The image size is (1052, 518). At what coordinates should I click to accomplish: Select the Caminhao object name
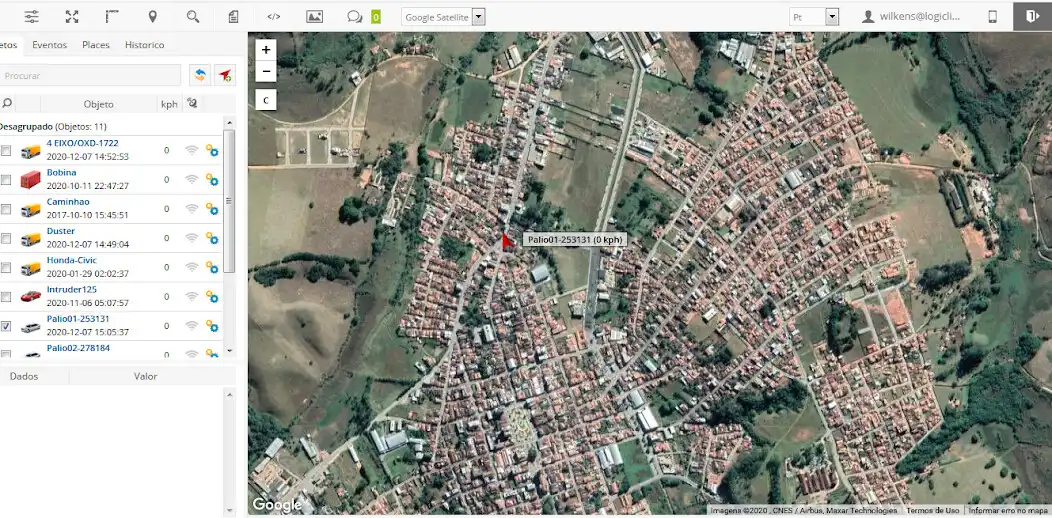coord(68,202)
